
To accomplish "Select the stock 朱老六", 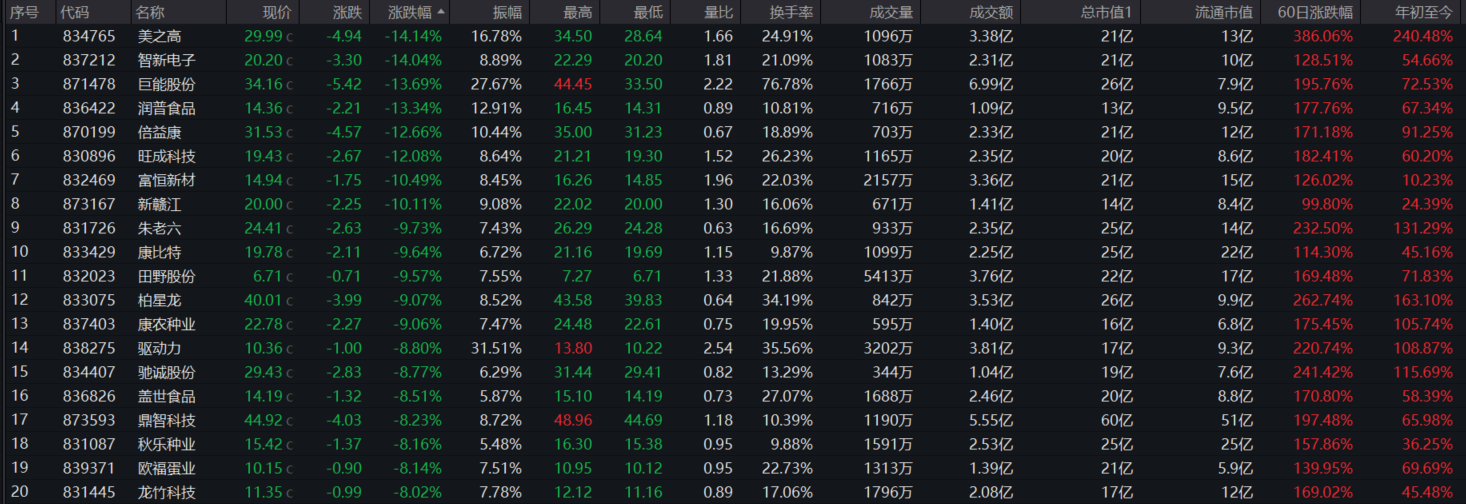I will click(160, 228).
